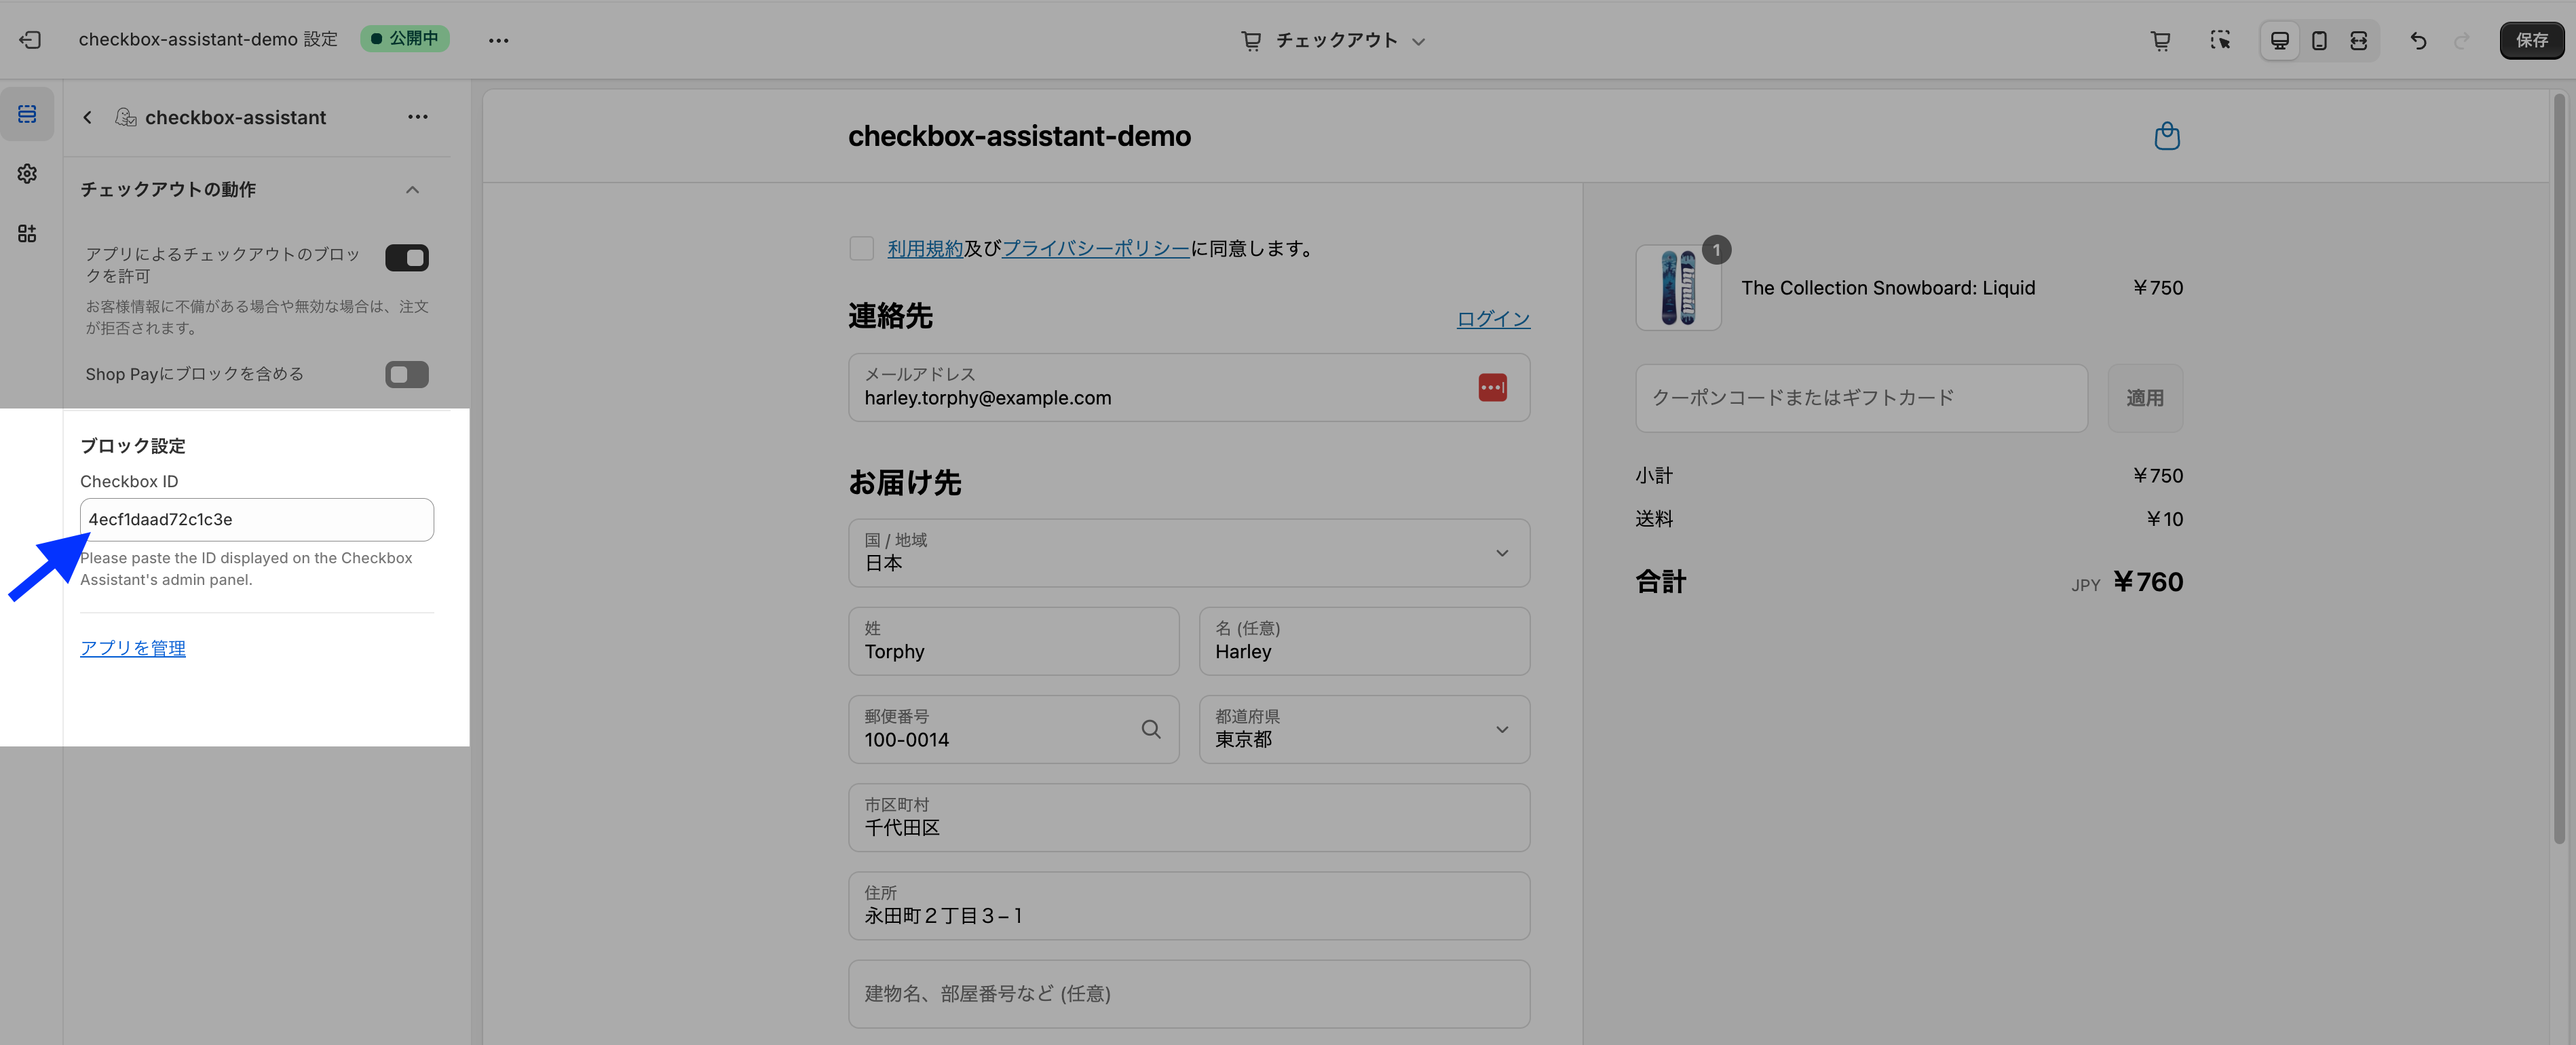This screenshot has width=2576, height=1045.
Task: Click the shopping bag cart icon
Action: 2166,136
